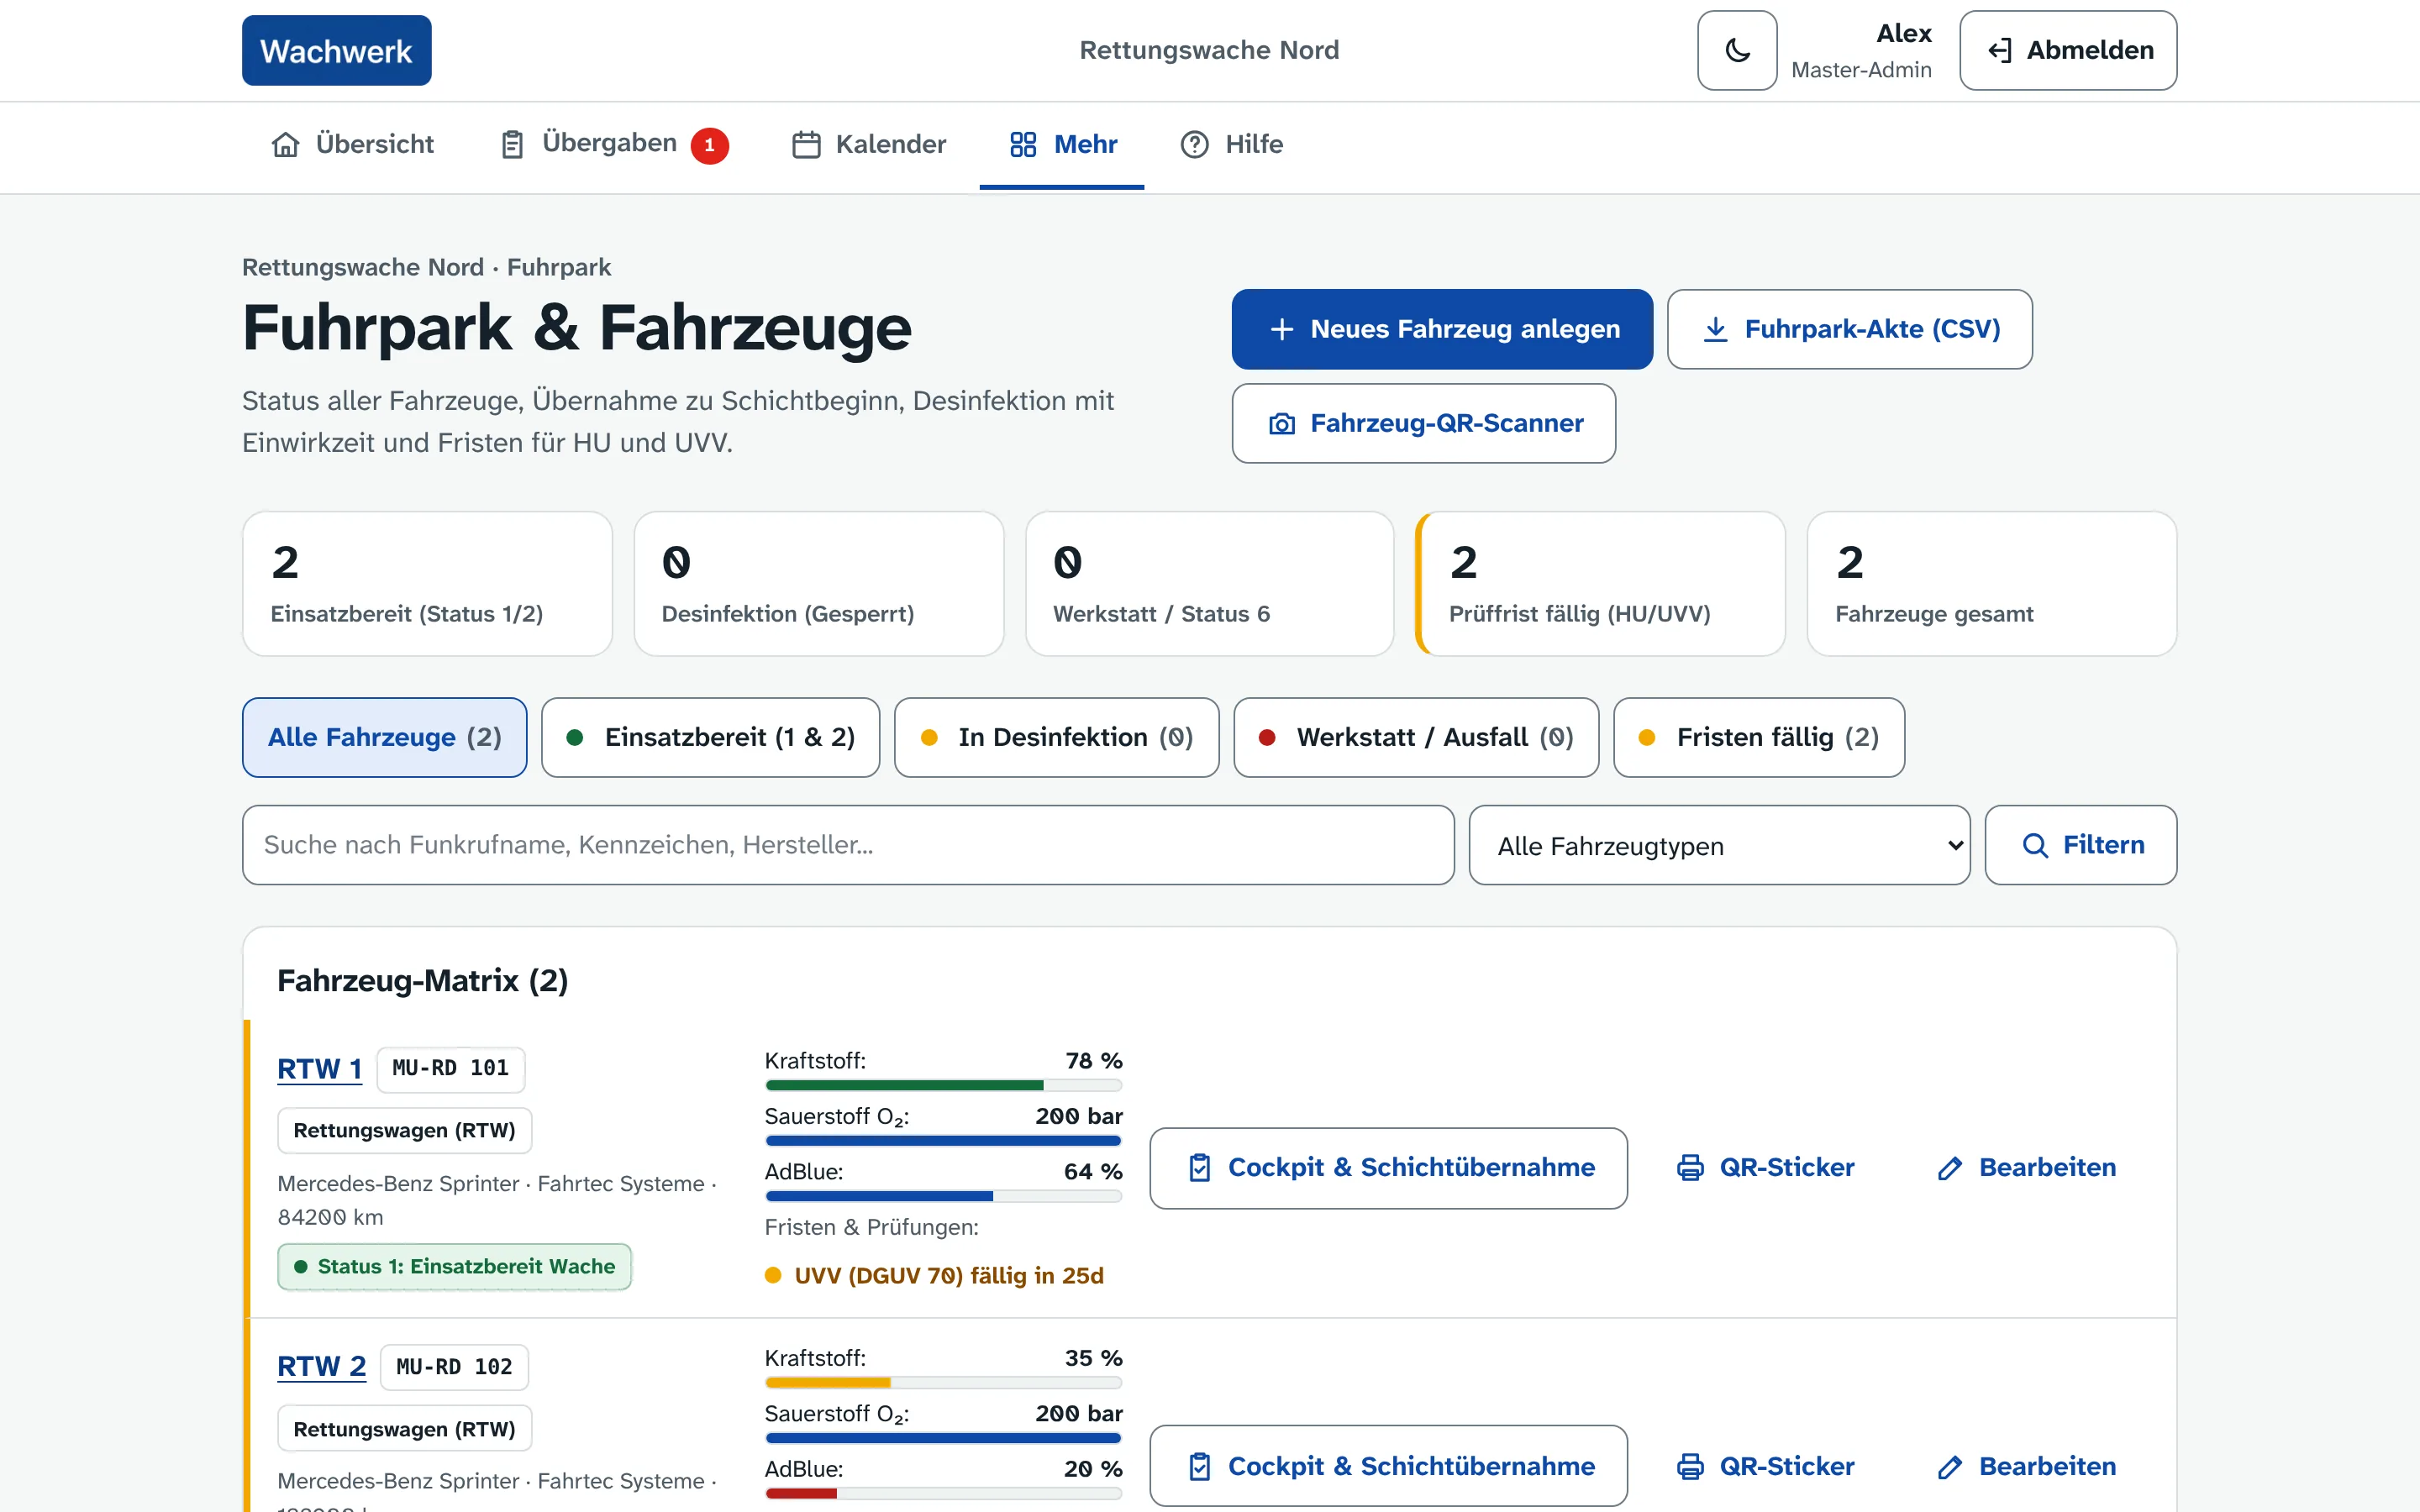Viewport: 2420px width, 1512px height.
Task: Click Neues Fahrzeug anlegen button
Action: [x=1442, y=329]
